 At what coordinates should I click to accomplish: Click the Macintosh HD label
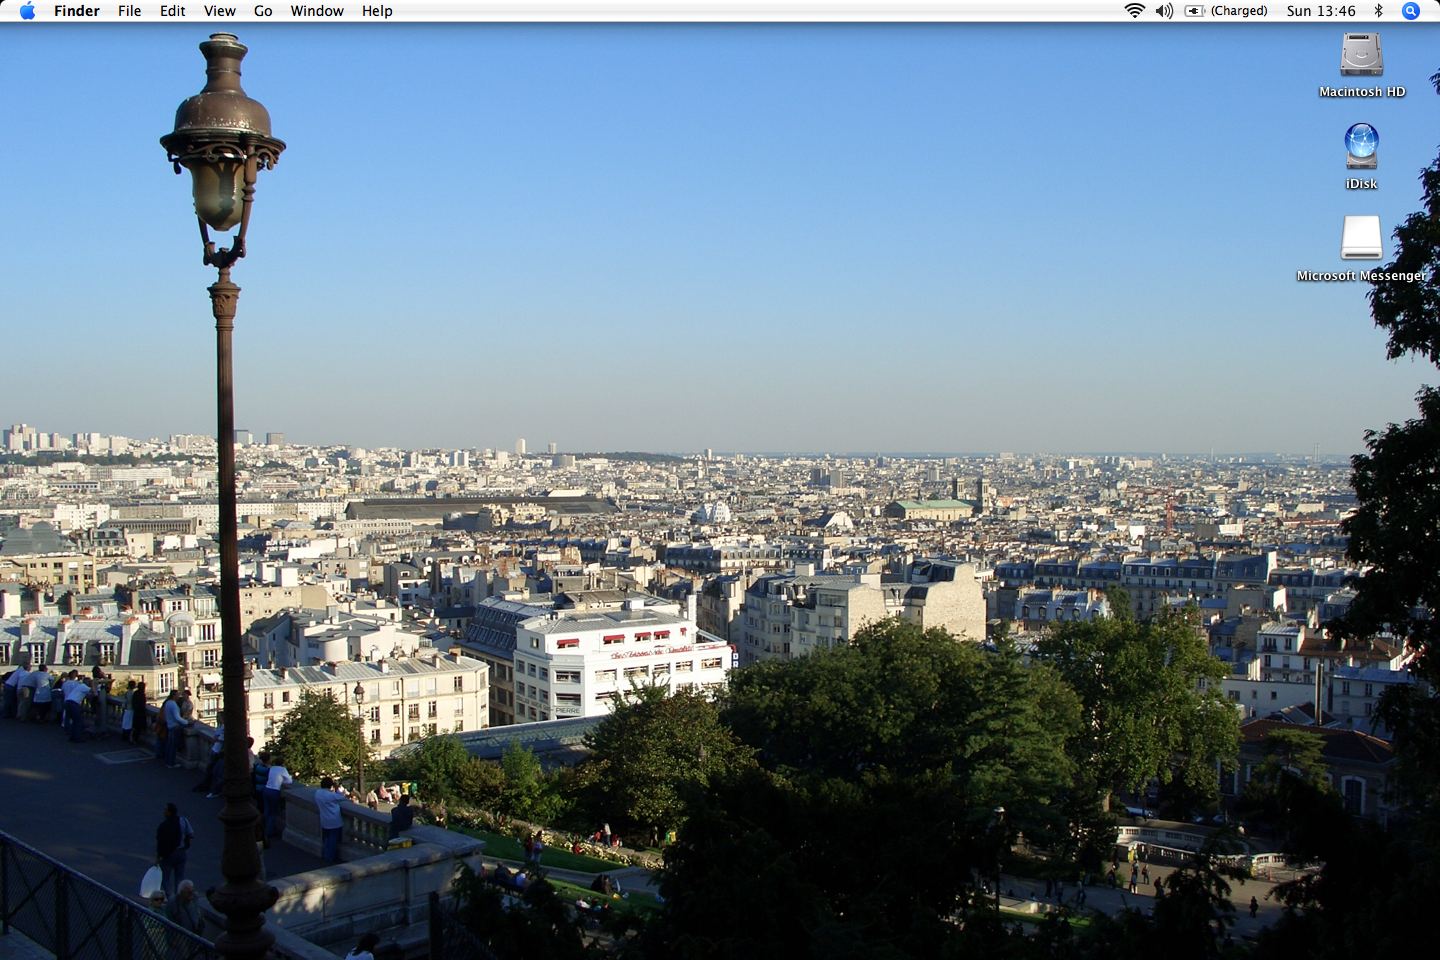pyautogui.click(x=1362, y=92)
